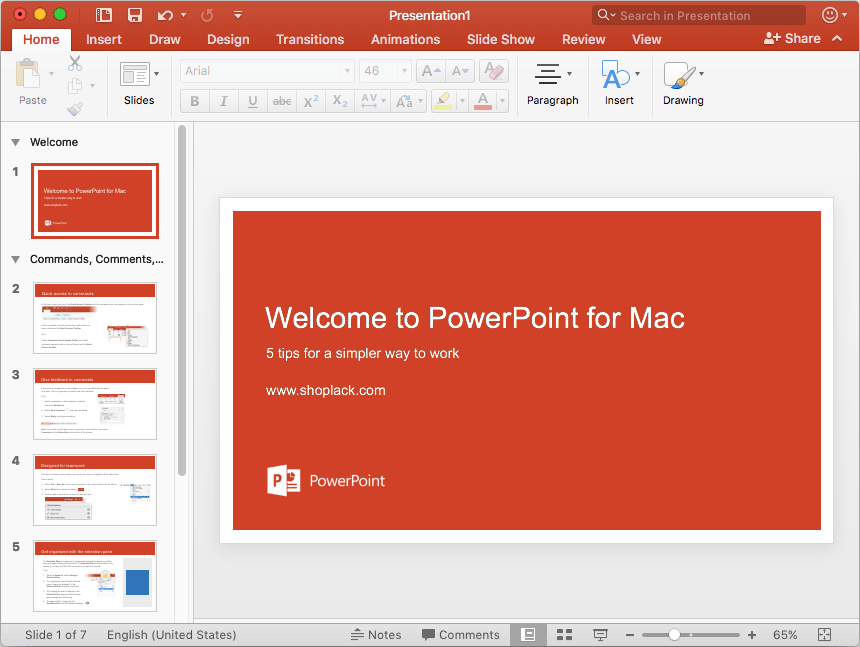Open the View tab

tap(647, 39)
